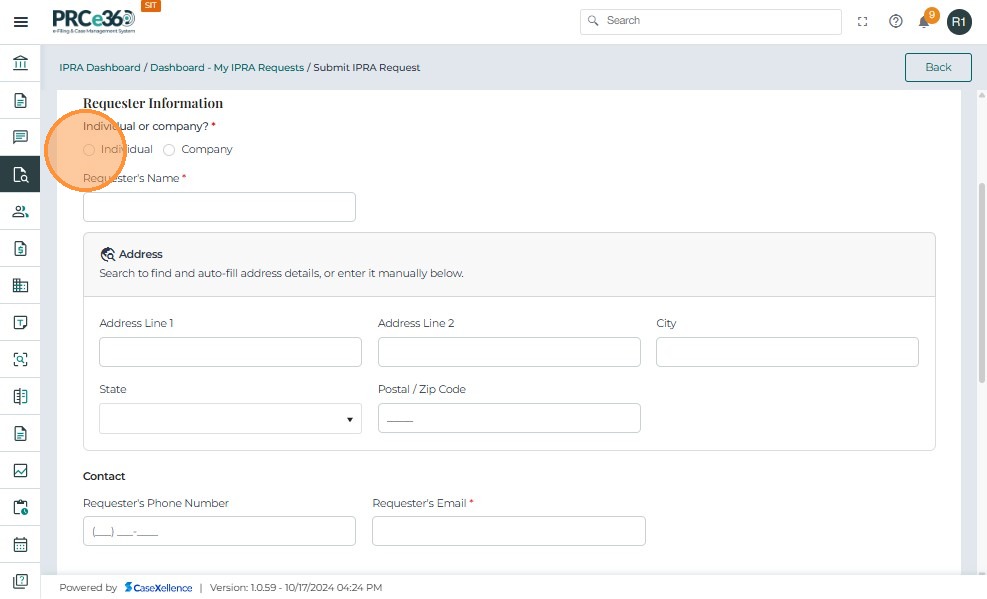This screenshot has height=599, width=987.
Task: Focus the top Search box
Action: coord(710,21)
